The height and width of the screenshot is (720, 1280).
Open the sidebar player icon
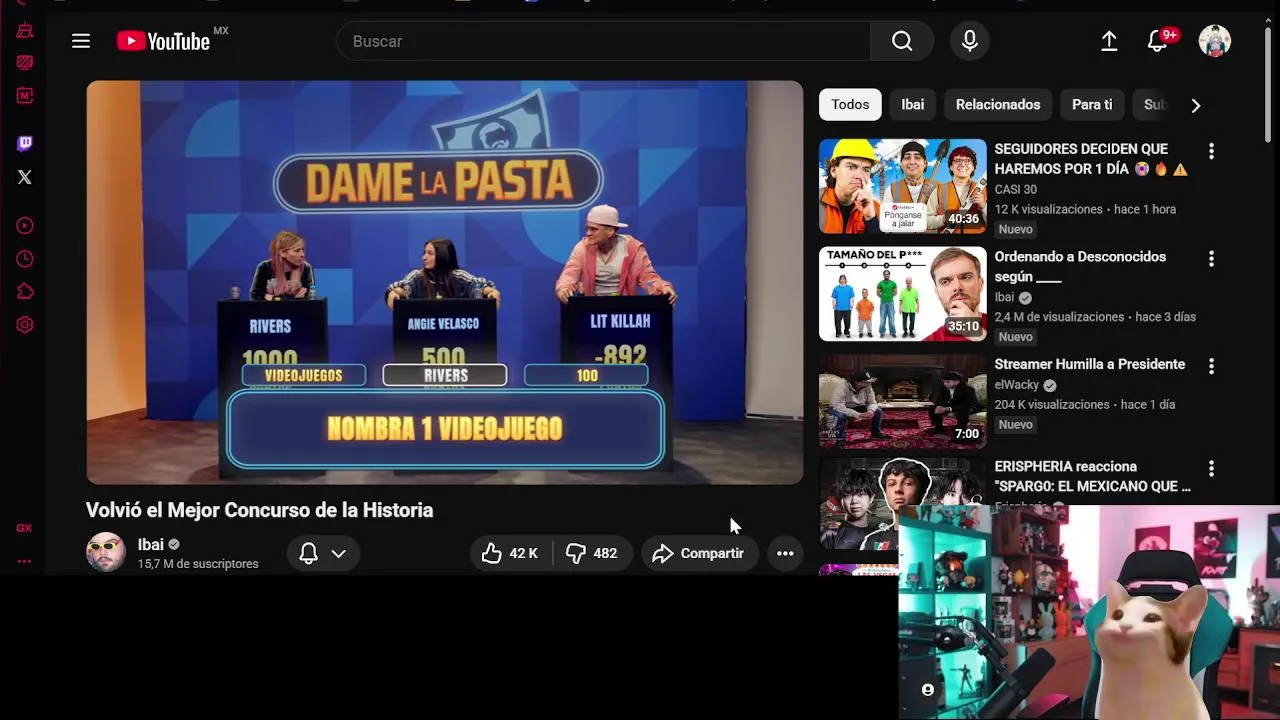pyautogui.click(x=25, y=226)
